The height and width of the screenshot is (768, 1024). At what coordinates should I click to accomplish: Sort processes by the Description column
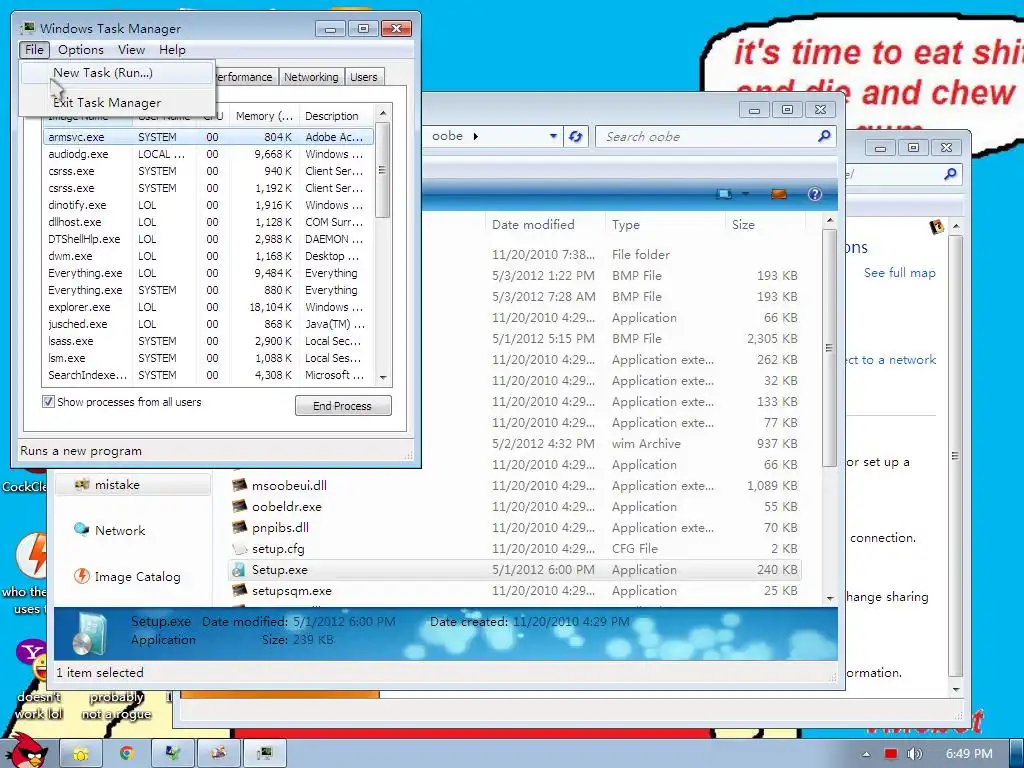(332, 116)
